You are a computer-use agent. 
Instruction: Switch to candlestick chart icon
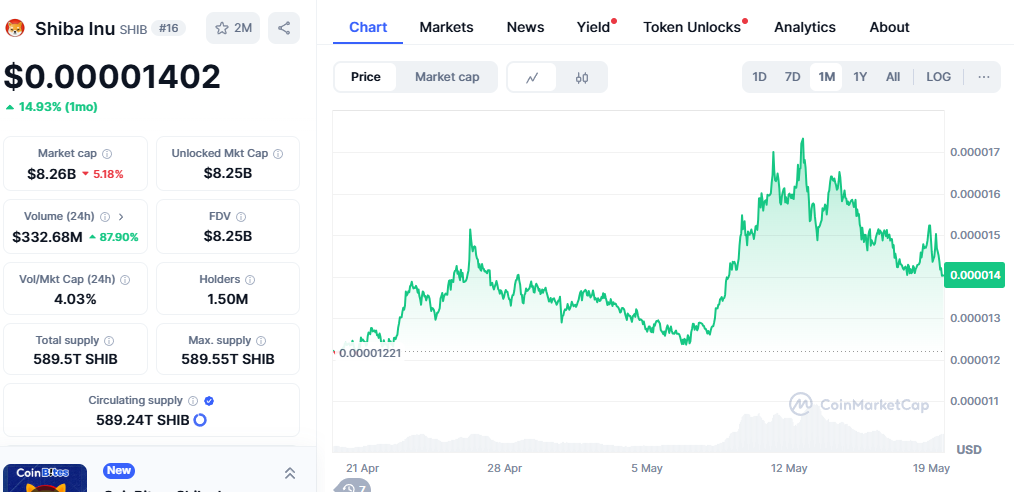tap(582, 78)
